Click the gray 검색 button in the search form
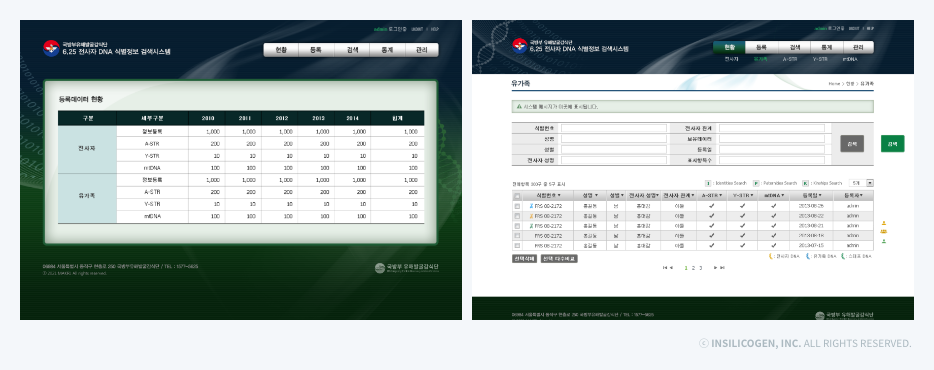Viewport: 934px width, 370px height. 852,144
